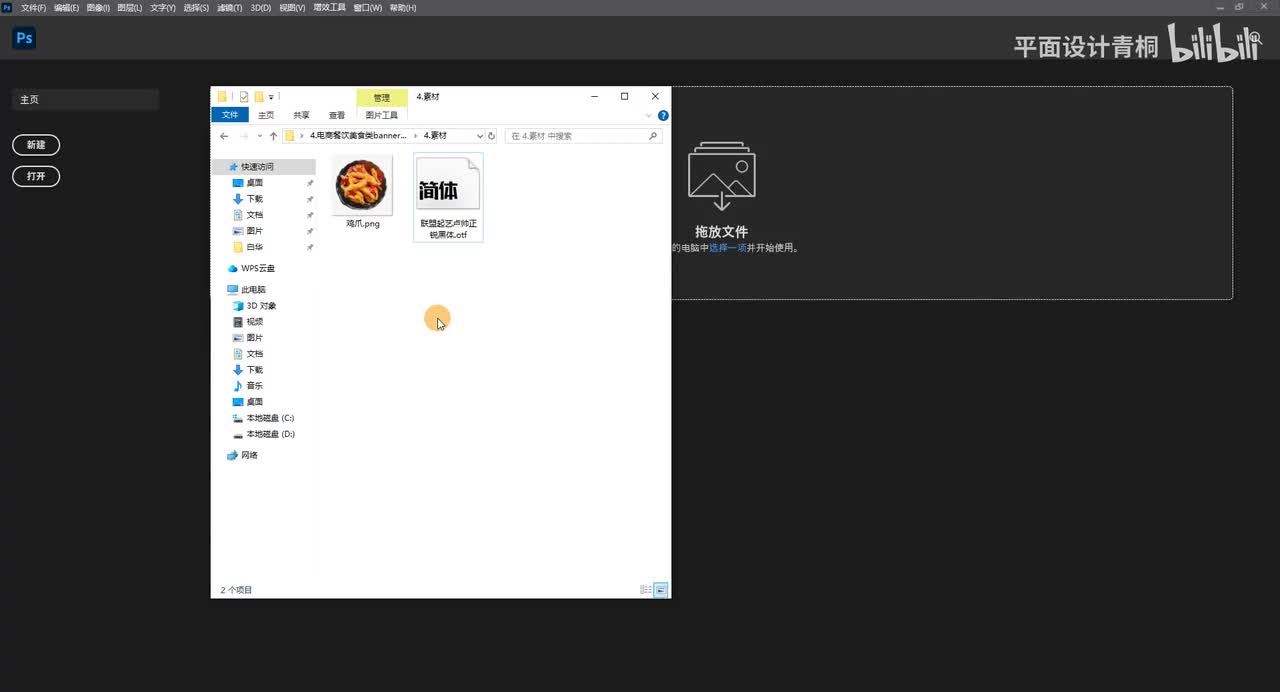This screenshot has height=692, width=1280.
Task: Open the 增效工具 menu in Photoshop
Action: point(329,7)
